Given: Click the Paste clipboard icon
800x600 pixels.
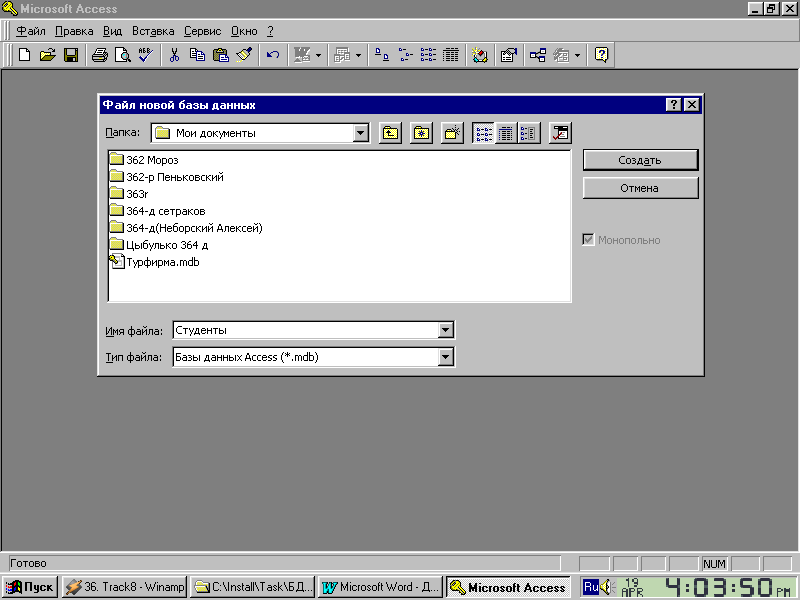Looking at the screenshot, I should tap(220, 55).
